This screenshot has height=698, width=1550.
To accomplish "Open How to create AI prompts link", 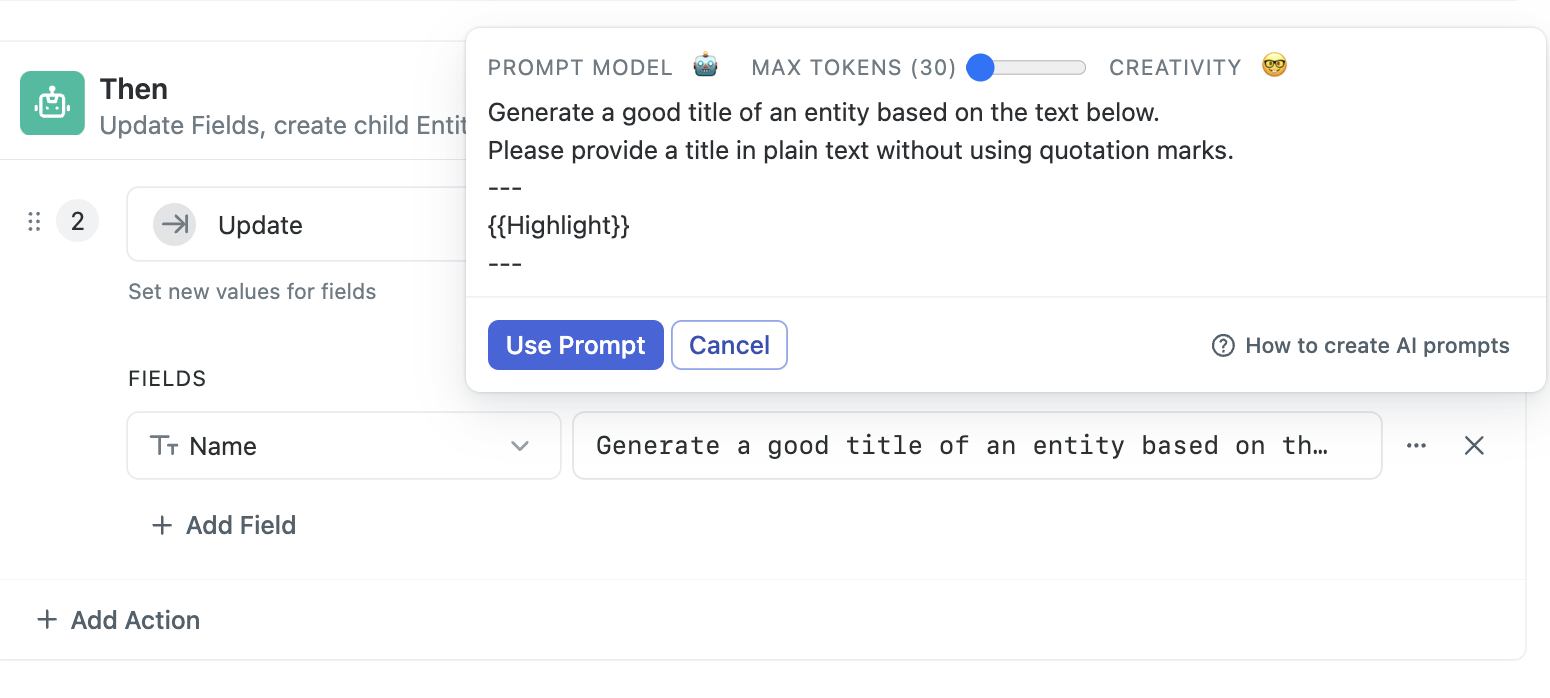I will 1377,346.
